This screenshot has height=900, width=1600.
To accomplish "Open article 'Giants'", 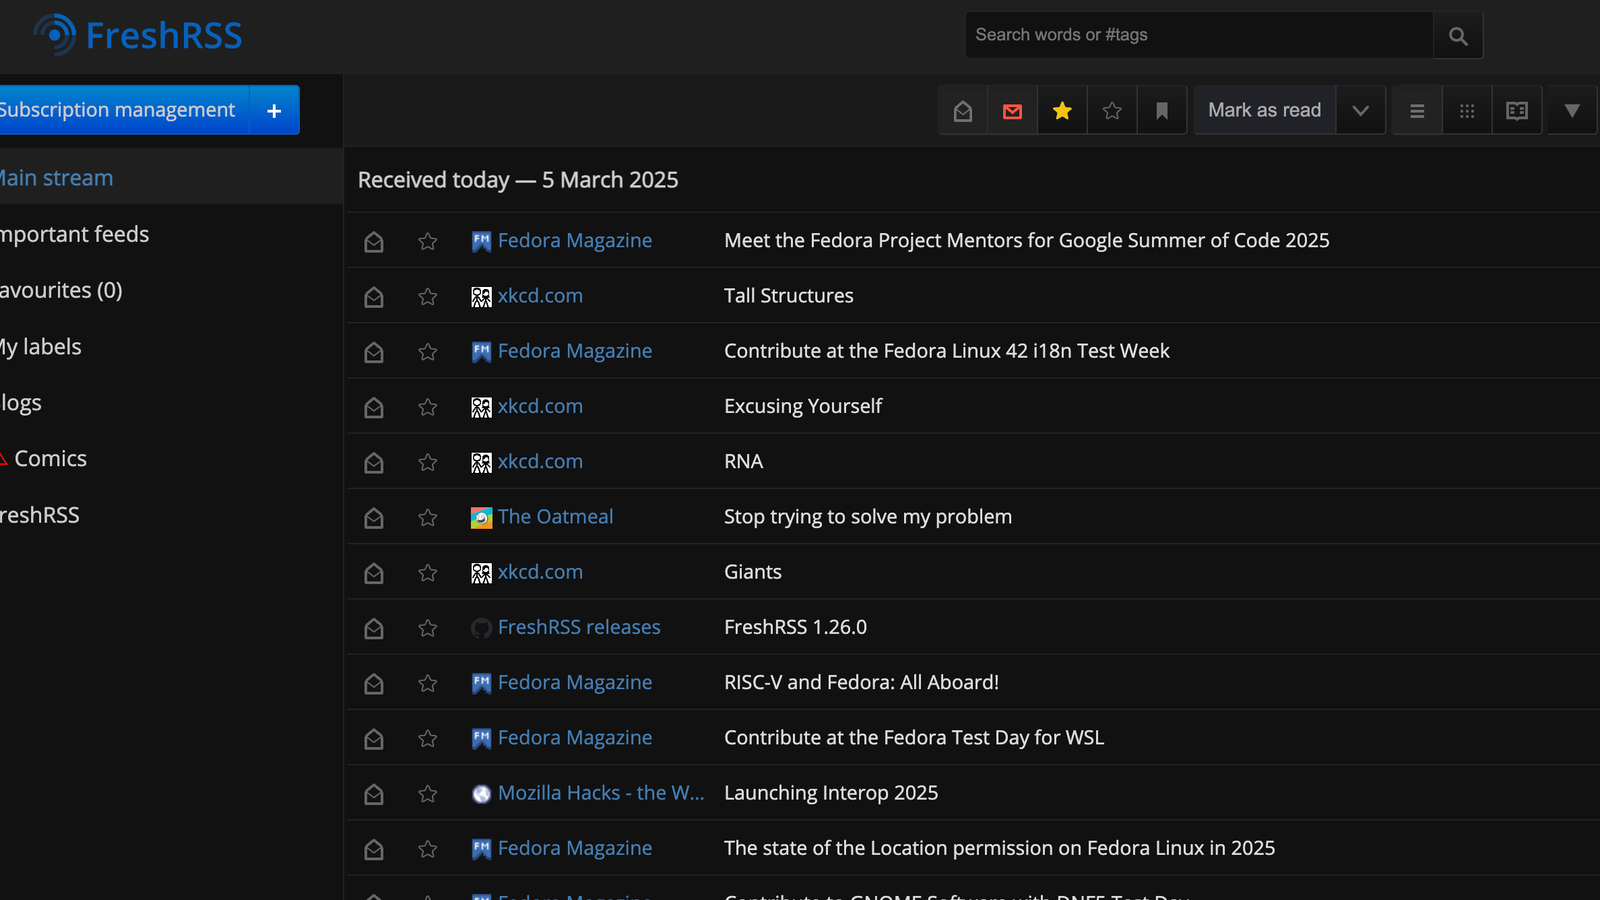I will click(753, 572).
